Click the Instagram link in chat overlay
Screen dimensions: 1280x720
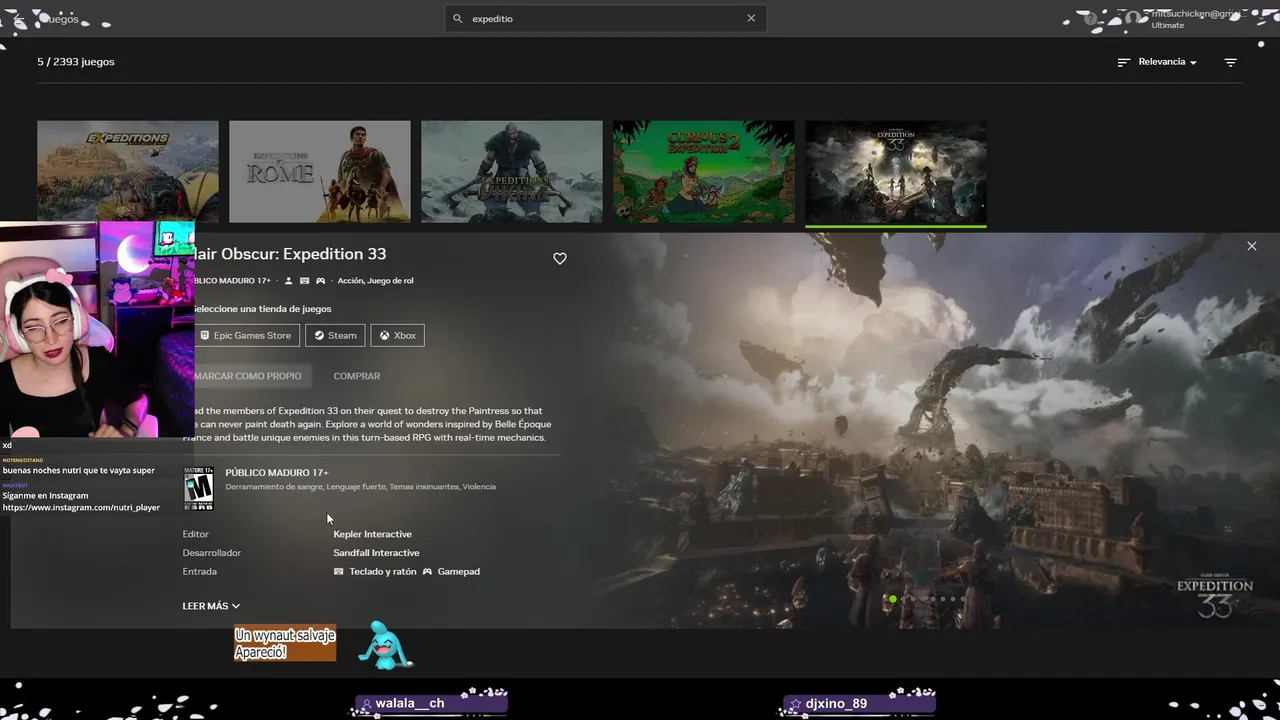click(81, 508)
